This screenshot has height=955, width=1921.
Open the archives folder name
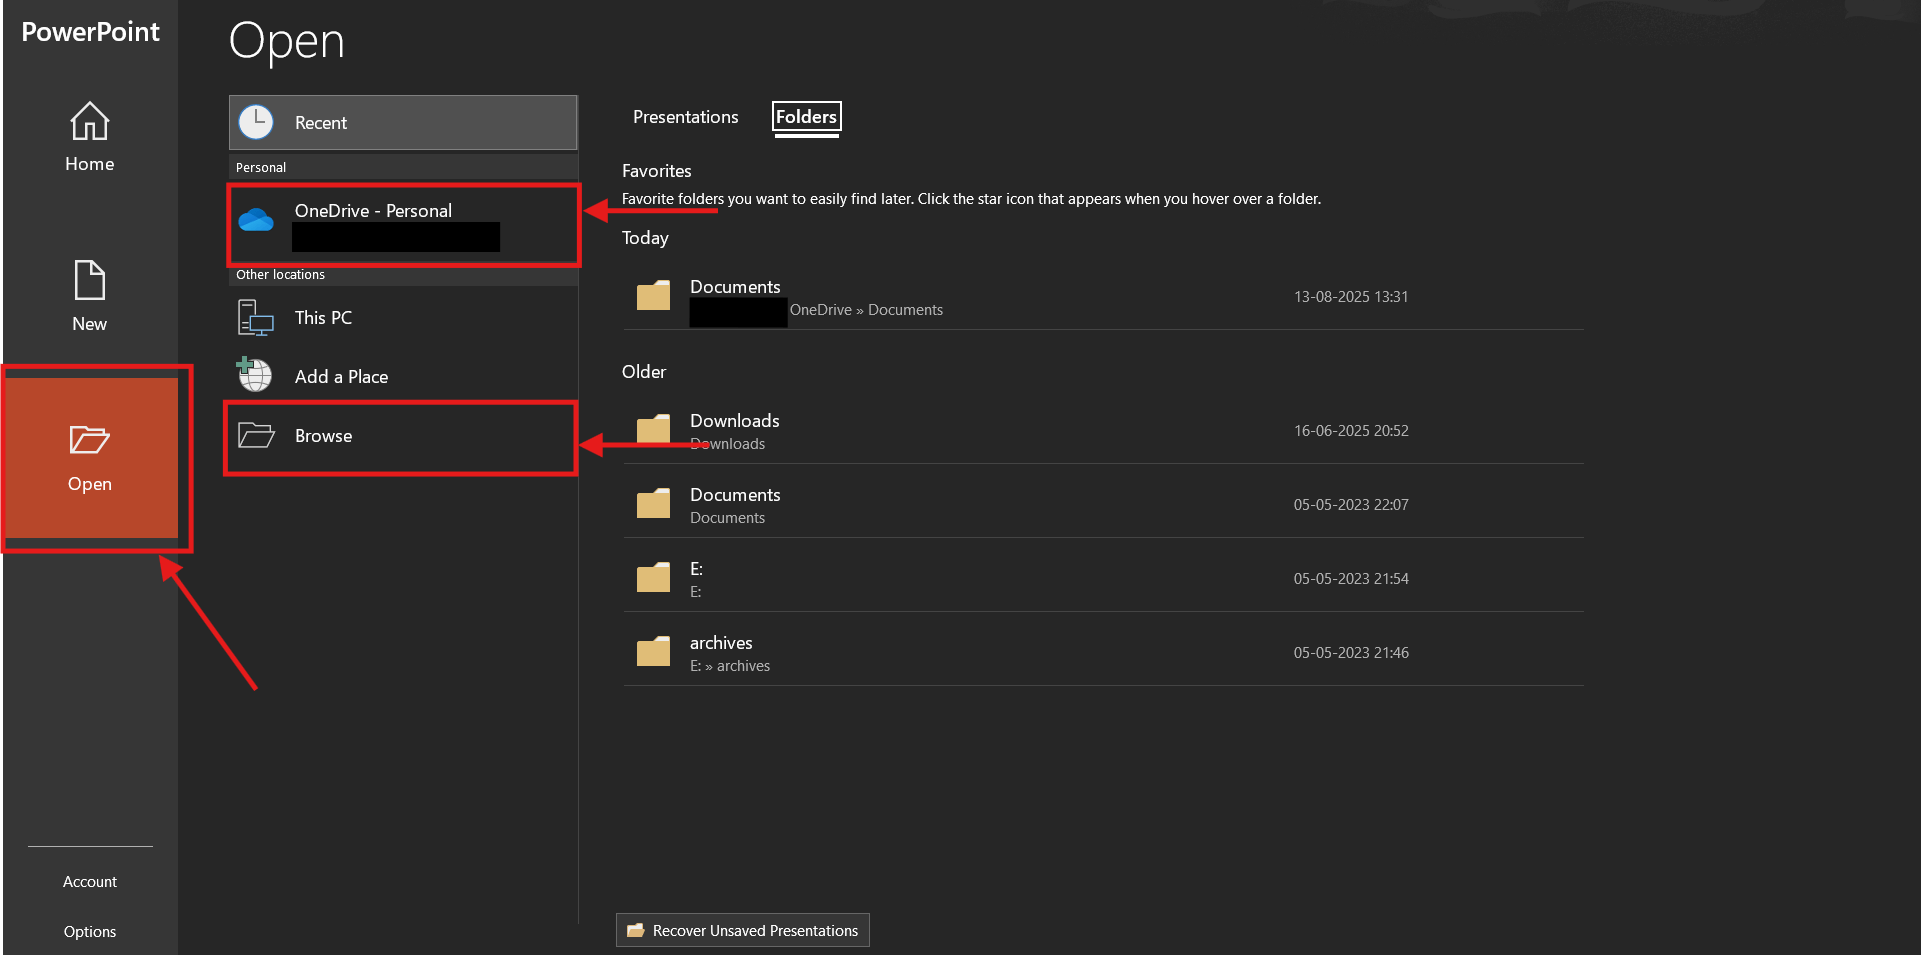coord(721,643)
